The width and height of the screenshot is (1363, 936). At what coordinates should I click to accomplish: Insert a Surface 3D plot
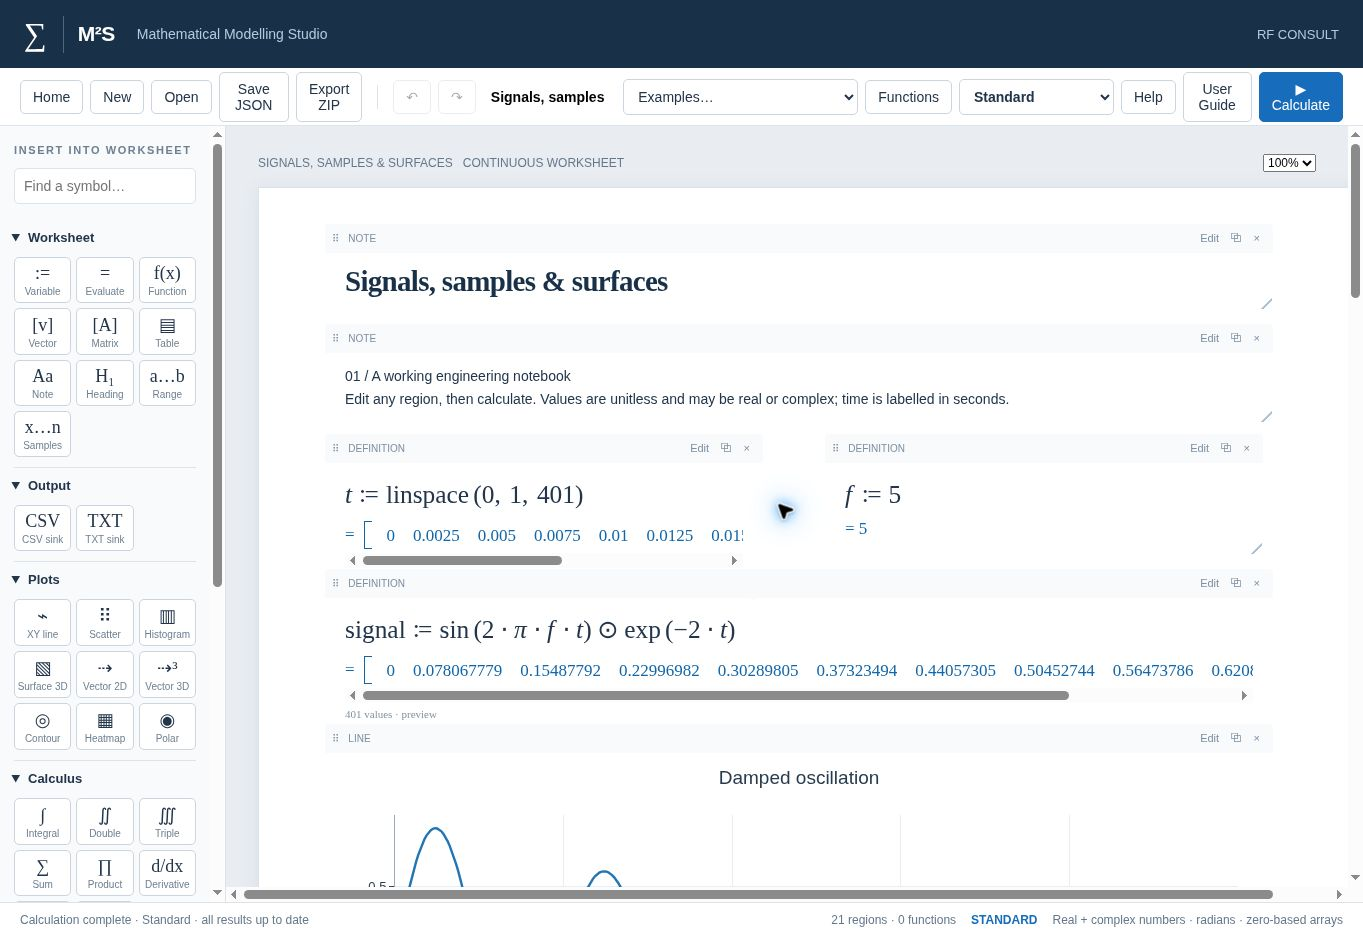point(42,674)
